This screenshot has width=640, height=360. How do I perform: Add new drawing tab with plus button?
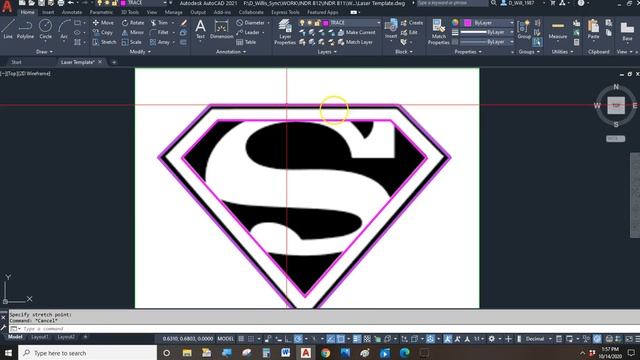[114, 62]
